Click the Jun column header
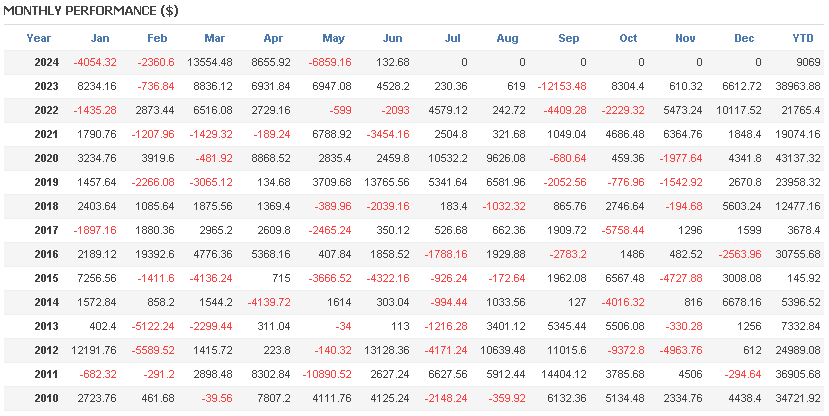 pyautogui.click(x=392, y=38)
